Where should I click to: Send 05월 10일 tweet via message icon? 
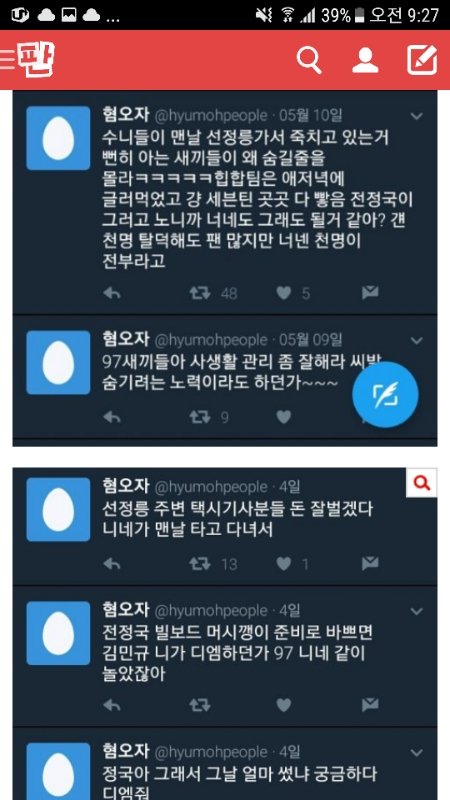370,292
